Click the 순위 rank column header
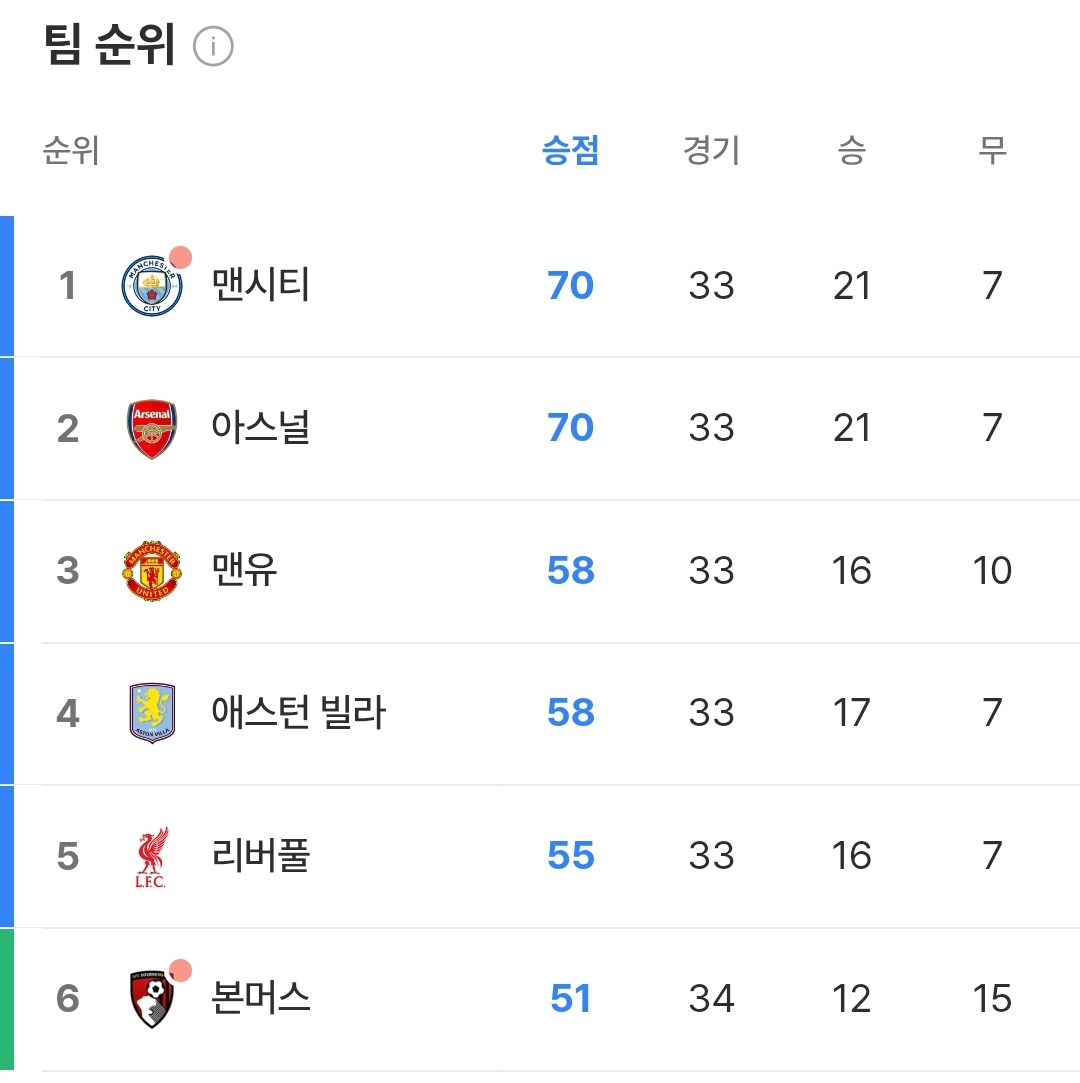 pos(70,151)
